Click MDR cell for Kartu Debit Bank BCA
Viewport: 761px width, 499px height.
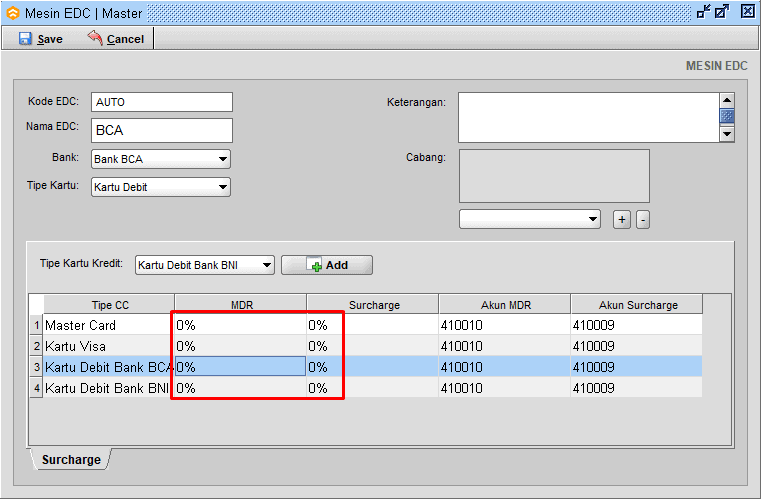coord(241,367)
